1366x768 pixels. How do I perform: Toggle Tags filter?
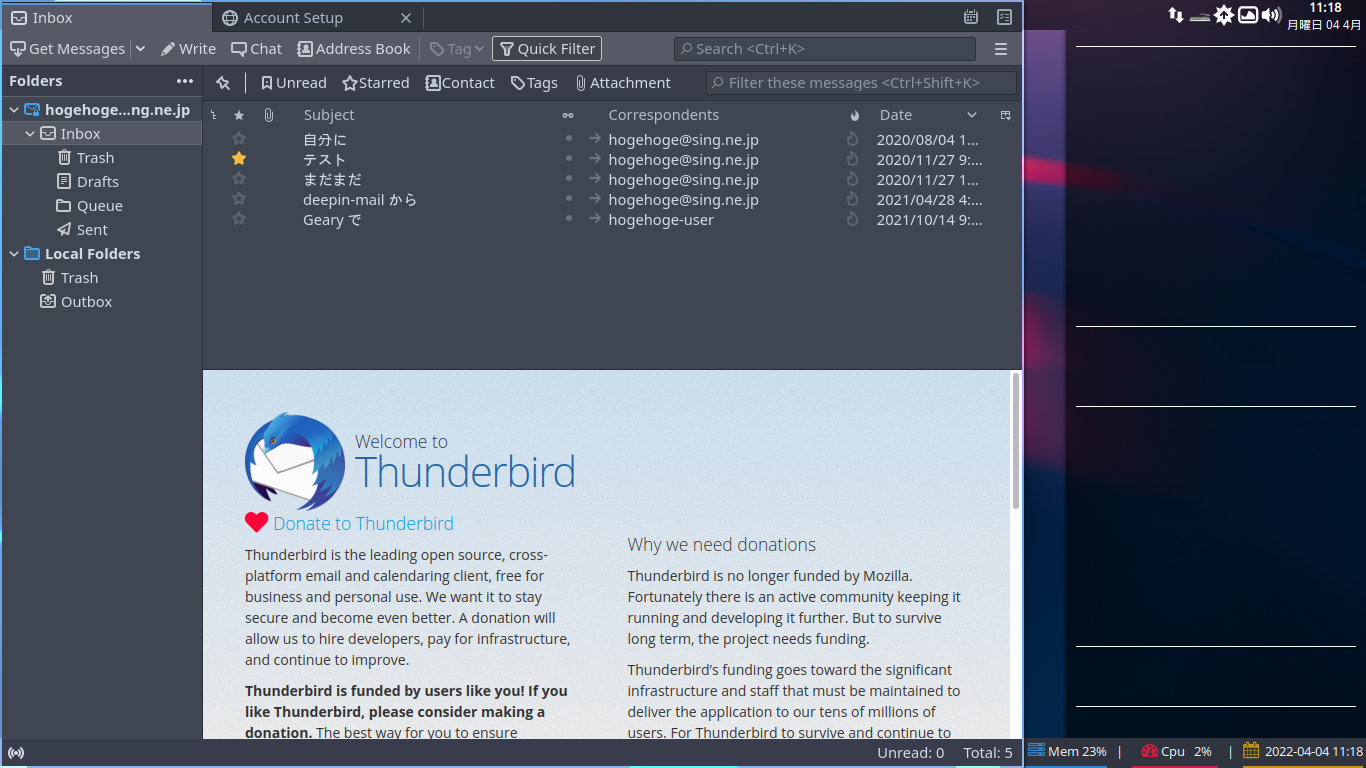coord(534,83)
